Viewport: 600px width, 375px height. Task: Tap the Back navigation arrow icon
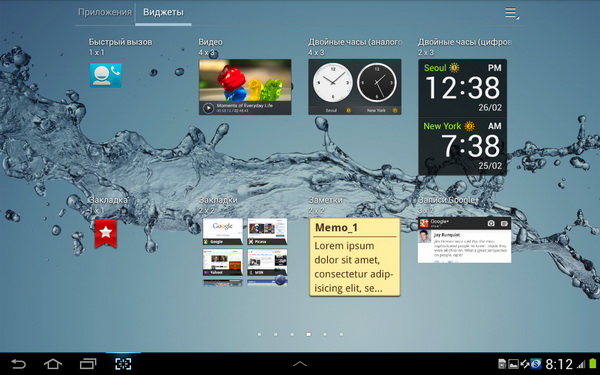coord(18,364)
